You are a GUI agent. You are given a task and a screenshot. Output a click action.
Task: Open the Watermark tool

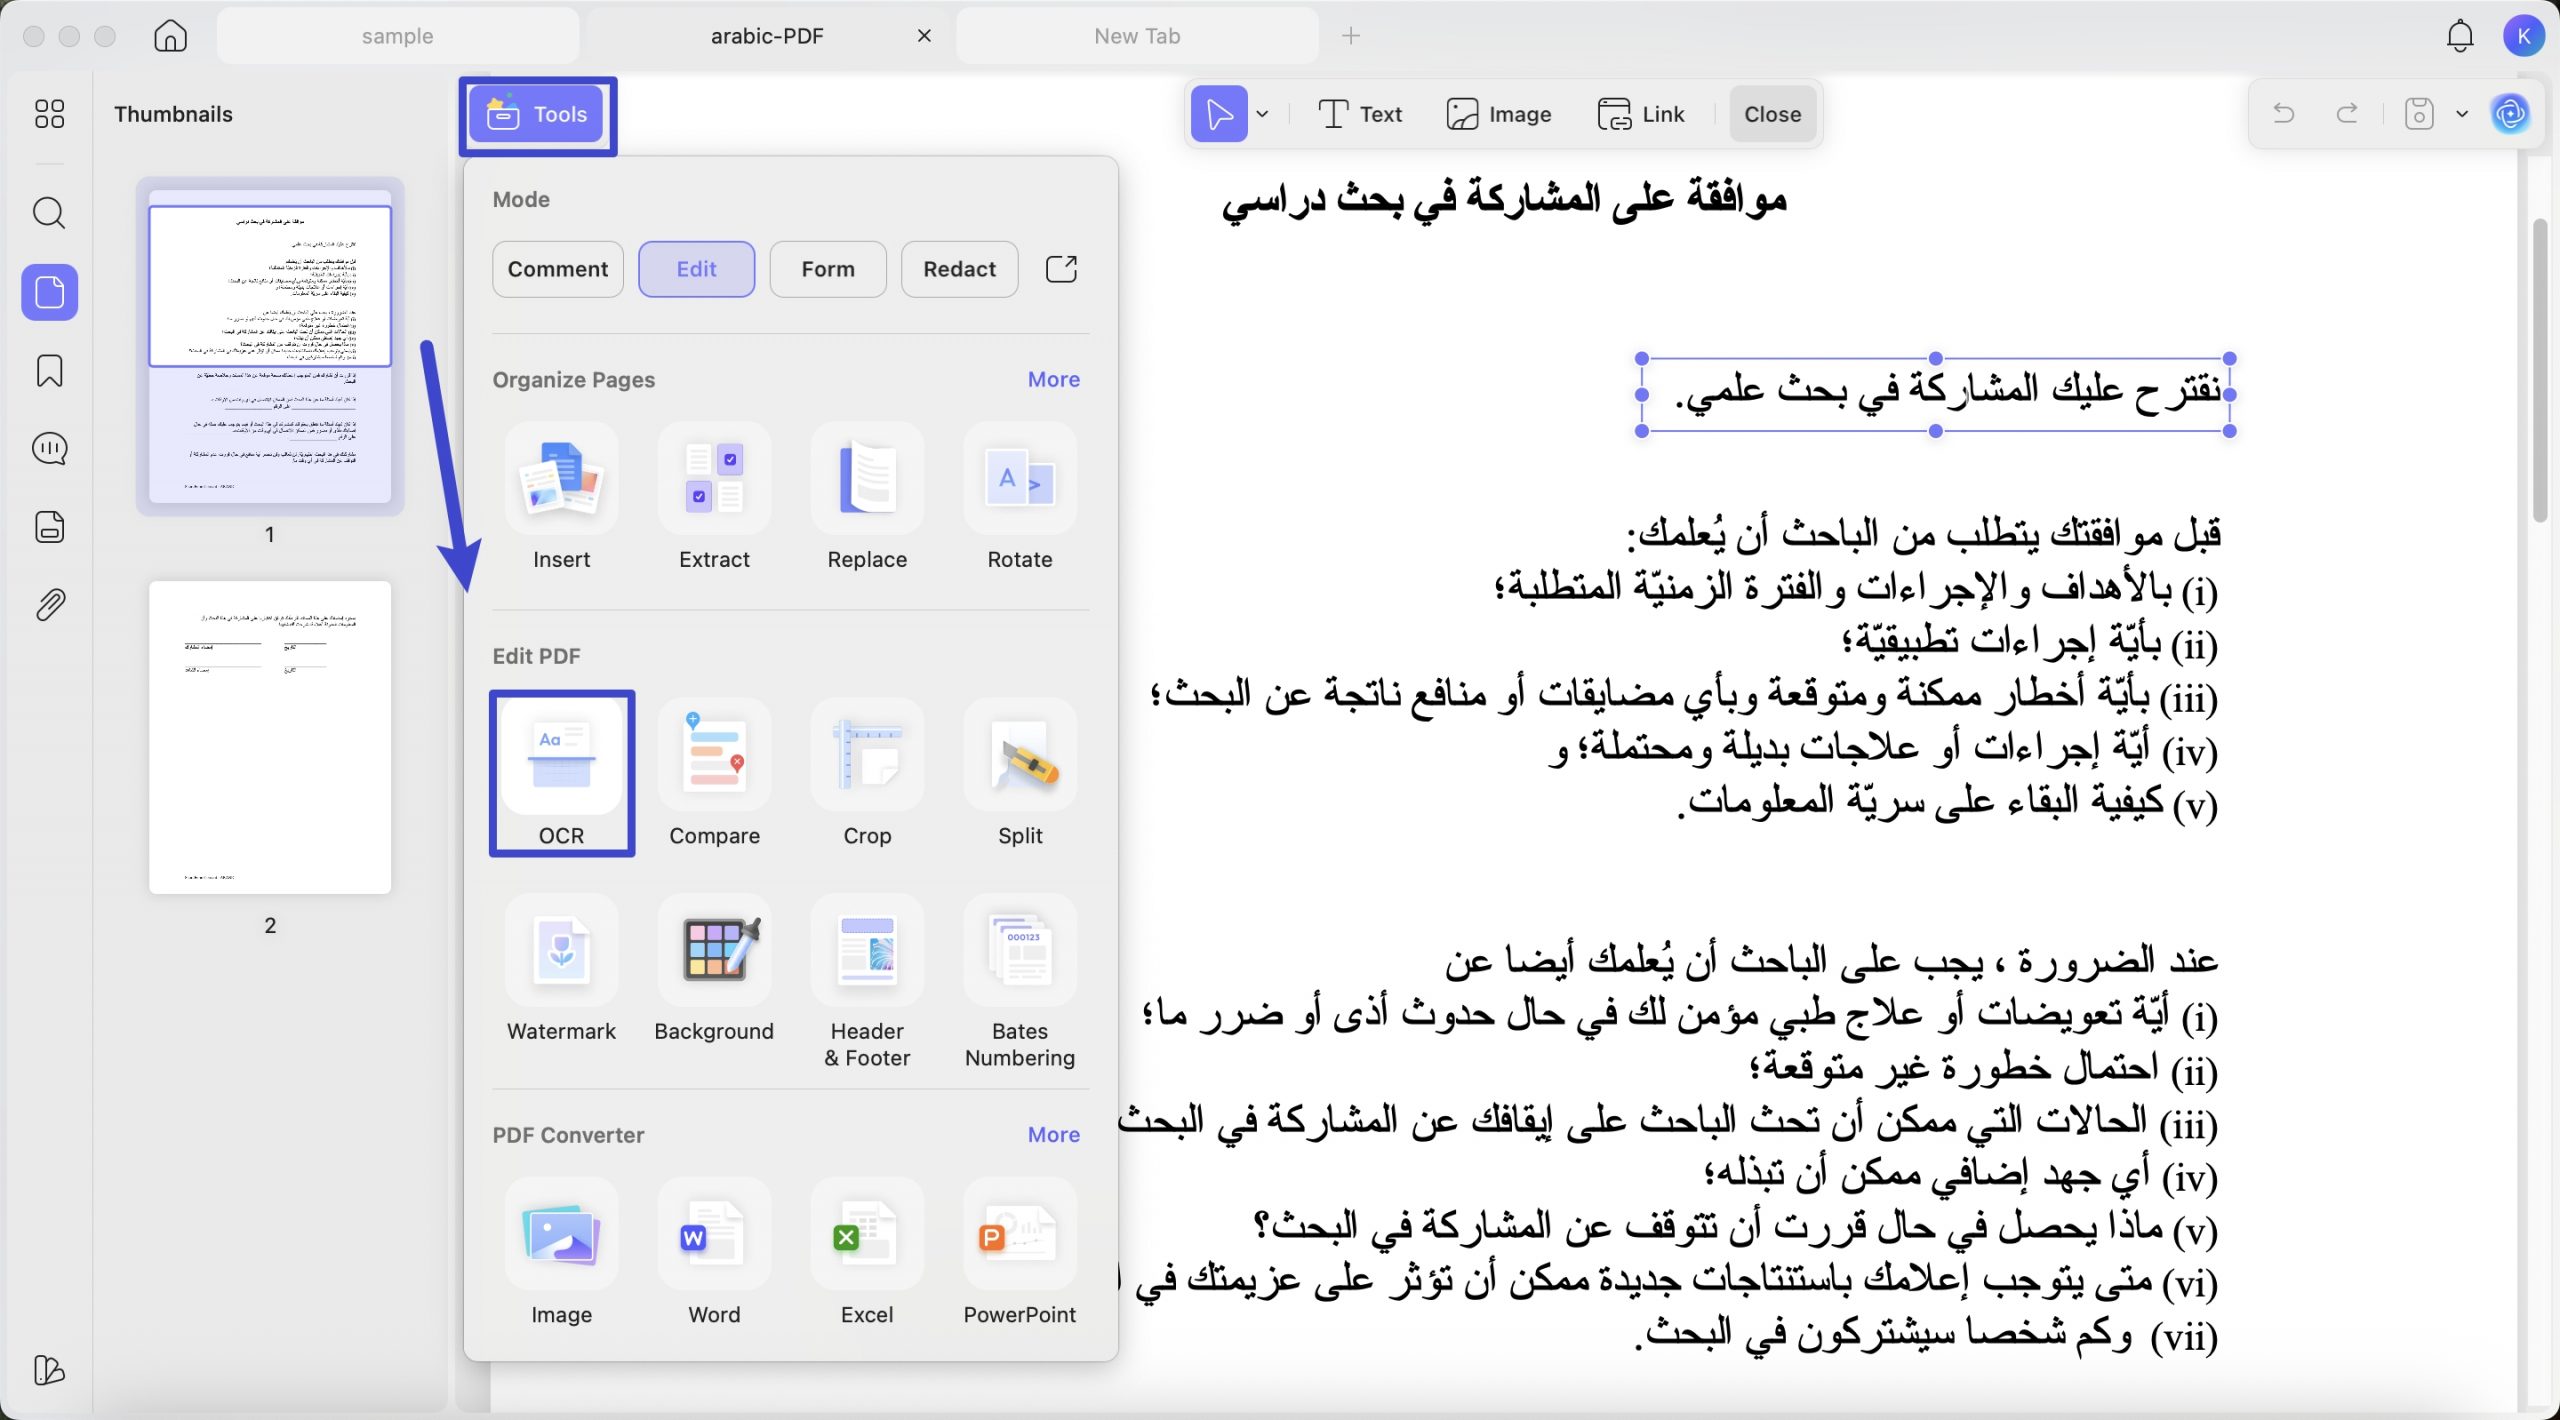click(x=561, y=970)
